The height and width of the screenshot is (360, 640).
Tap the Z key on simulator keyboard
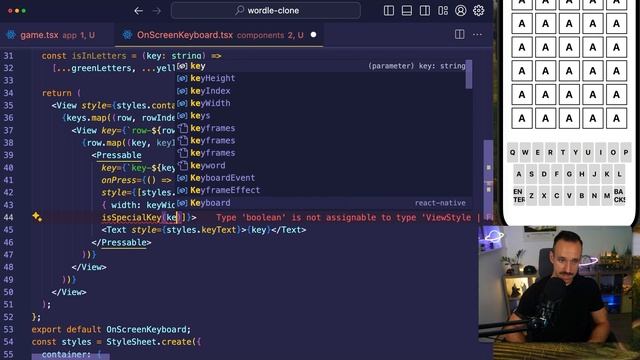tap(531, 196)
